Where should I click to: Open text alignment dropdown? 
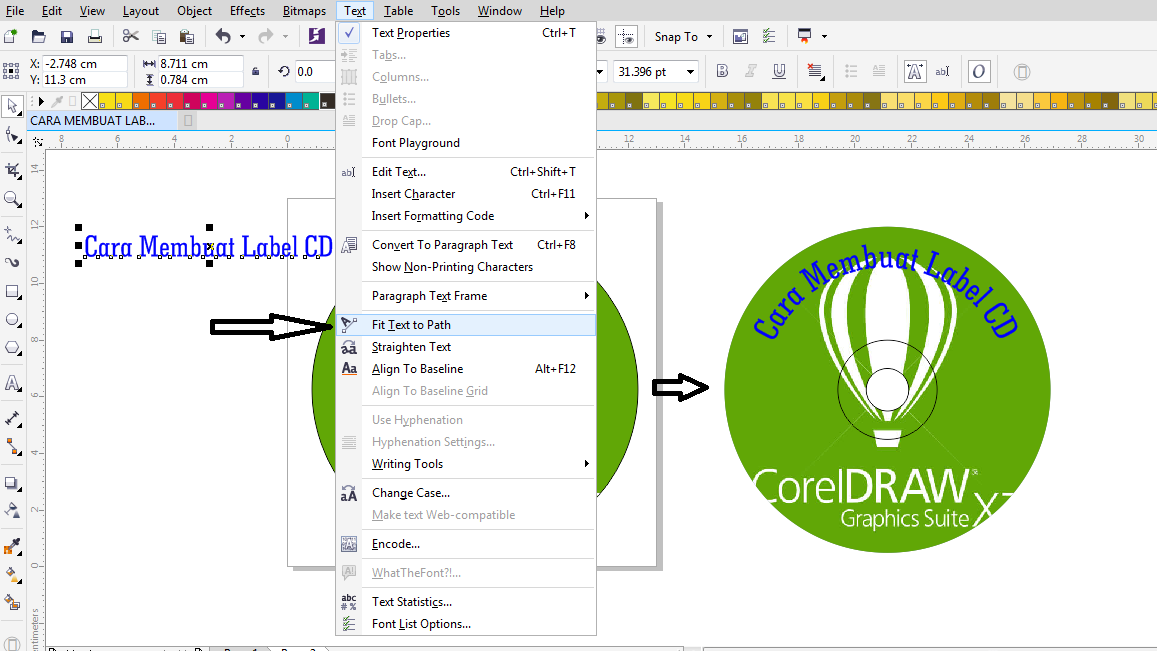(815, 72)
